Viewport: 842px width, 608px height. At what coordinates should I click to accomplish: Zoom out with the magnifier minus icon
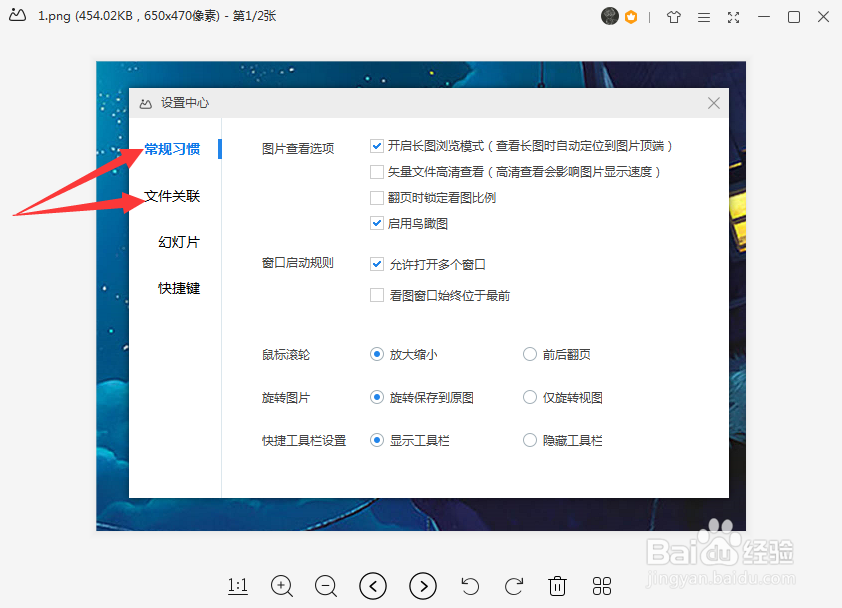326,586
